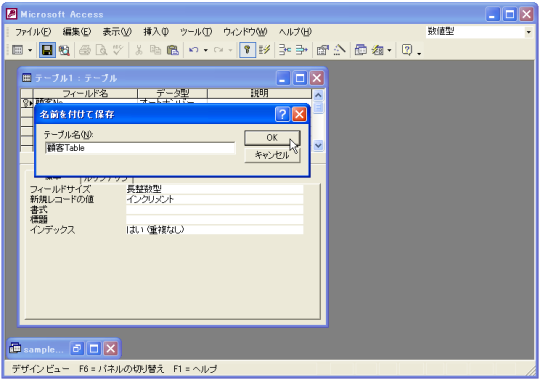The width and height of the screenshot is (540, 380).
Task: Click OK in the save dialog
Action: (x=272, y=137)
